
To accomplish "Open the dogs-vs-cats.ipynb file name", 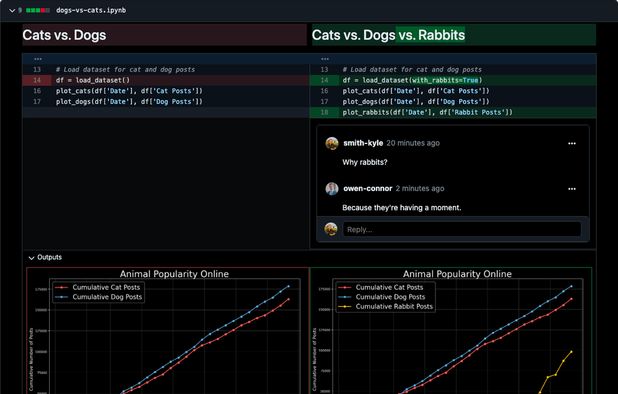I will point(91,10).
